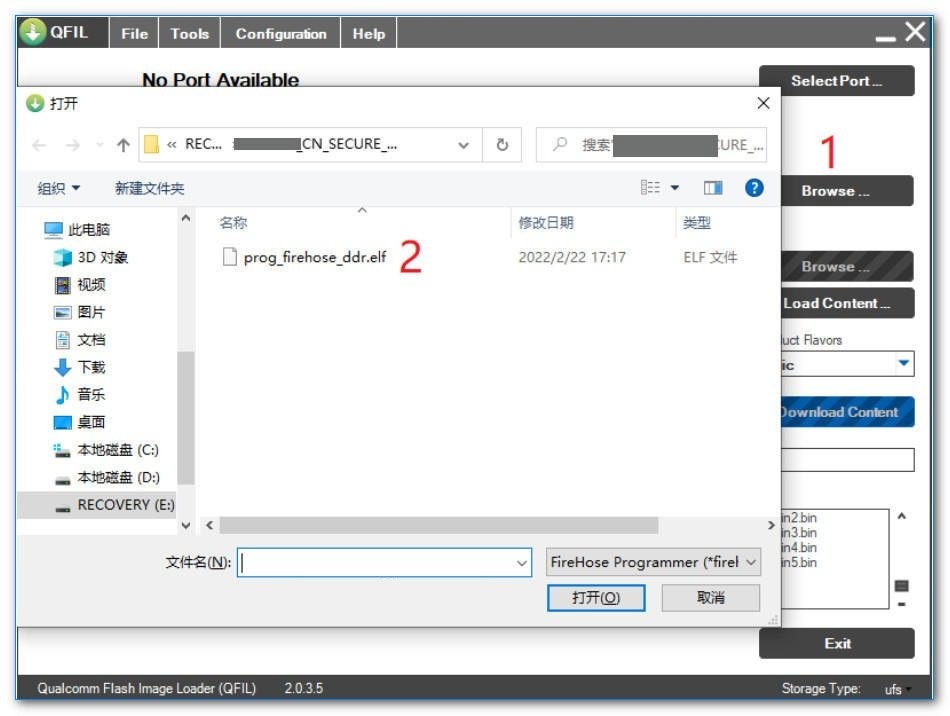Click the QFIL logo icon
The image size is (950, 716).
tap(33, 32)
